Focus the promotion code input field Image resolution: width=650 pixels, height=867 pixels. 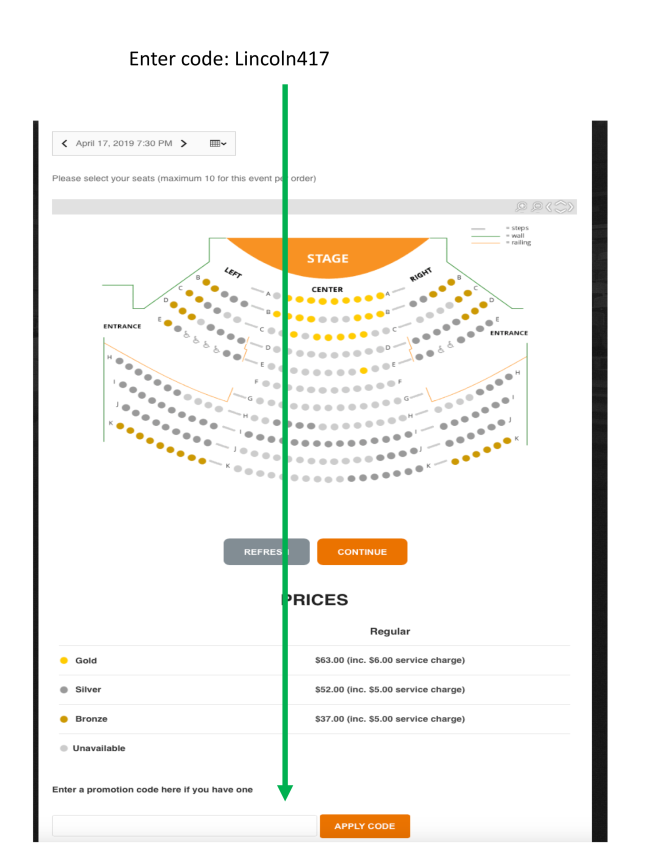[x=184, y=826]
